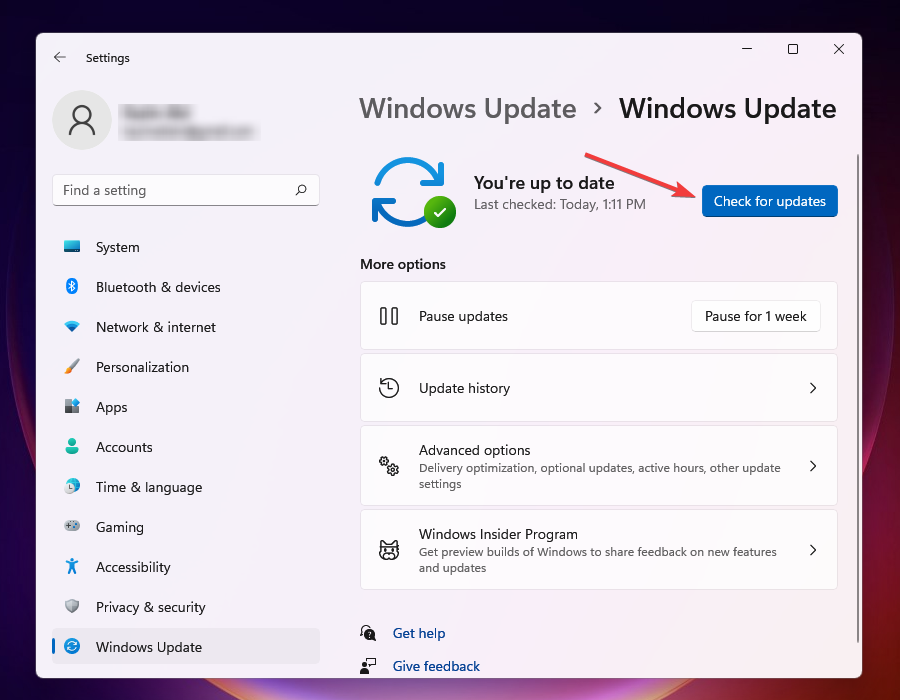Viewport: 900px width, 700px height.
Task: Open Accessibility settings category
Action: coord(185,567)
